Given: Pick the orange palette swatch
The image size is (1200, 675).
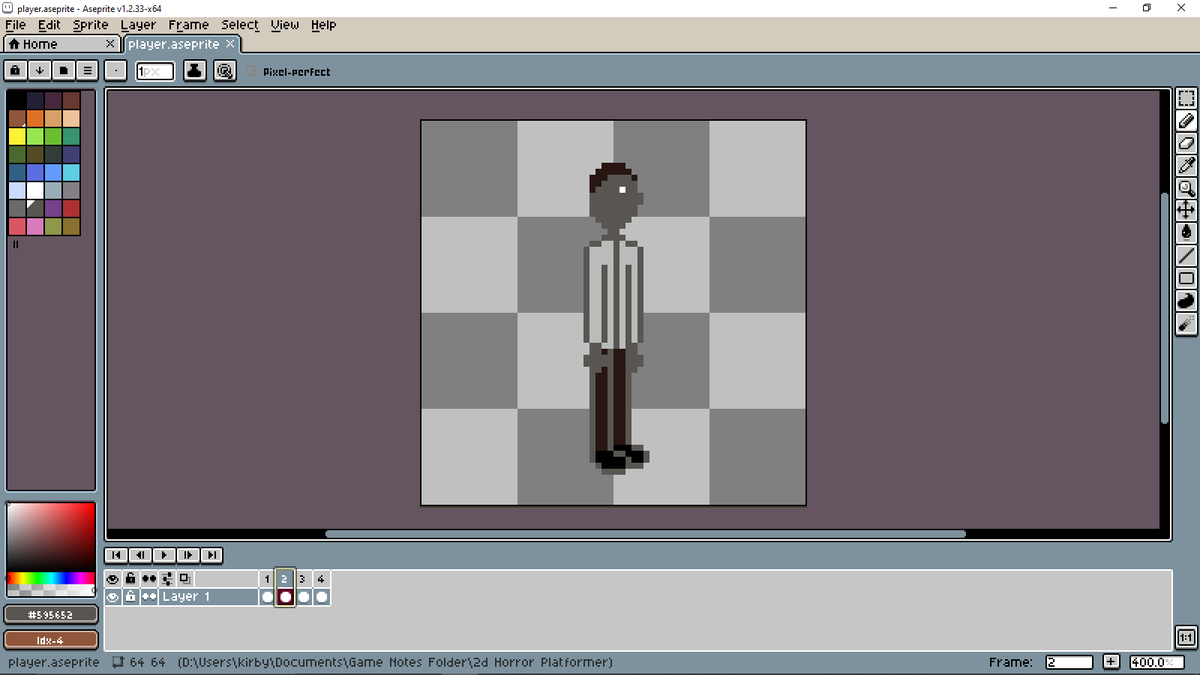Looking at the screenshot, I should coord(35,118).
